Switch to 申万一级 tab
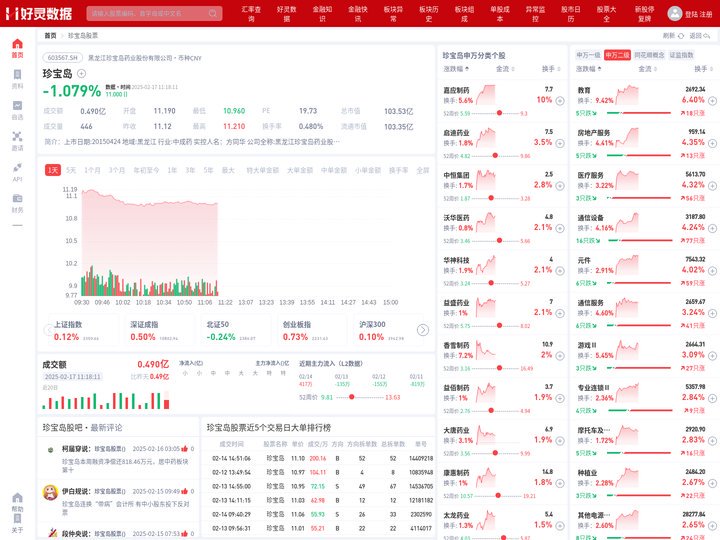The image size is (720, 540). pos(588,55)
